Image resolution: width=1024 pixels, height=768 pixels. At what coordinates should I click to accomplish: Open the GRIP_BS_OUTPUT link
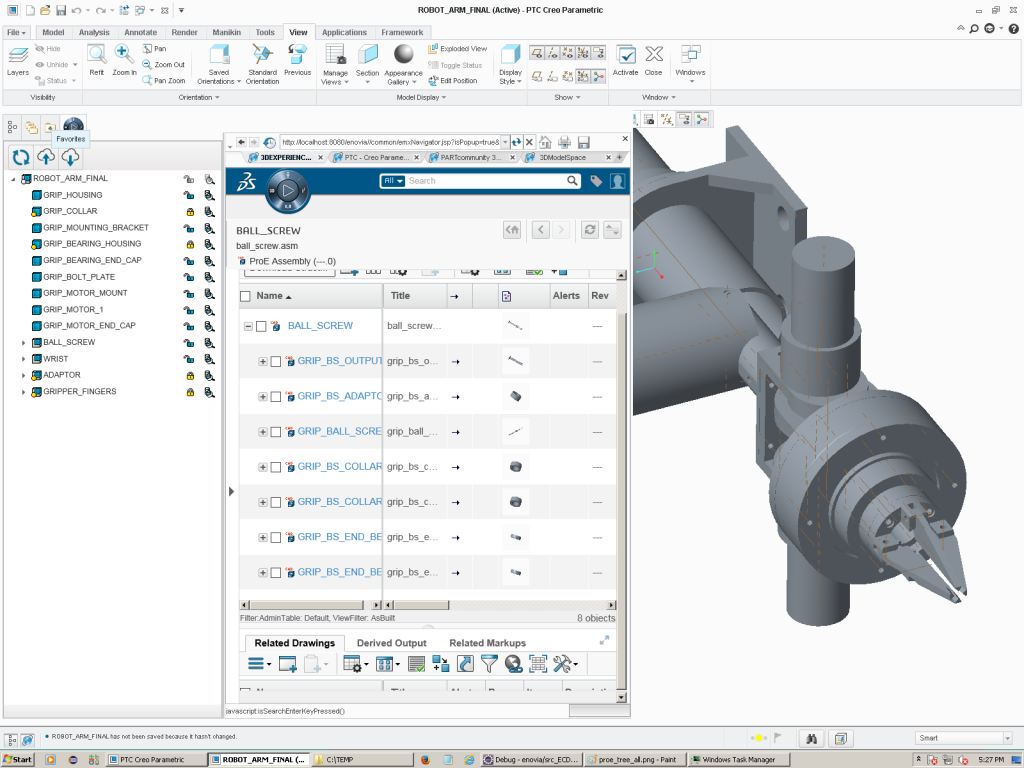point(340,361)
